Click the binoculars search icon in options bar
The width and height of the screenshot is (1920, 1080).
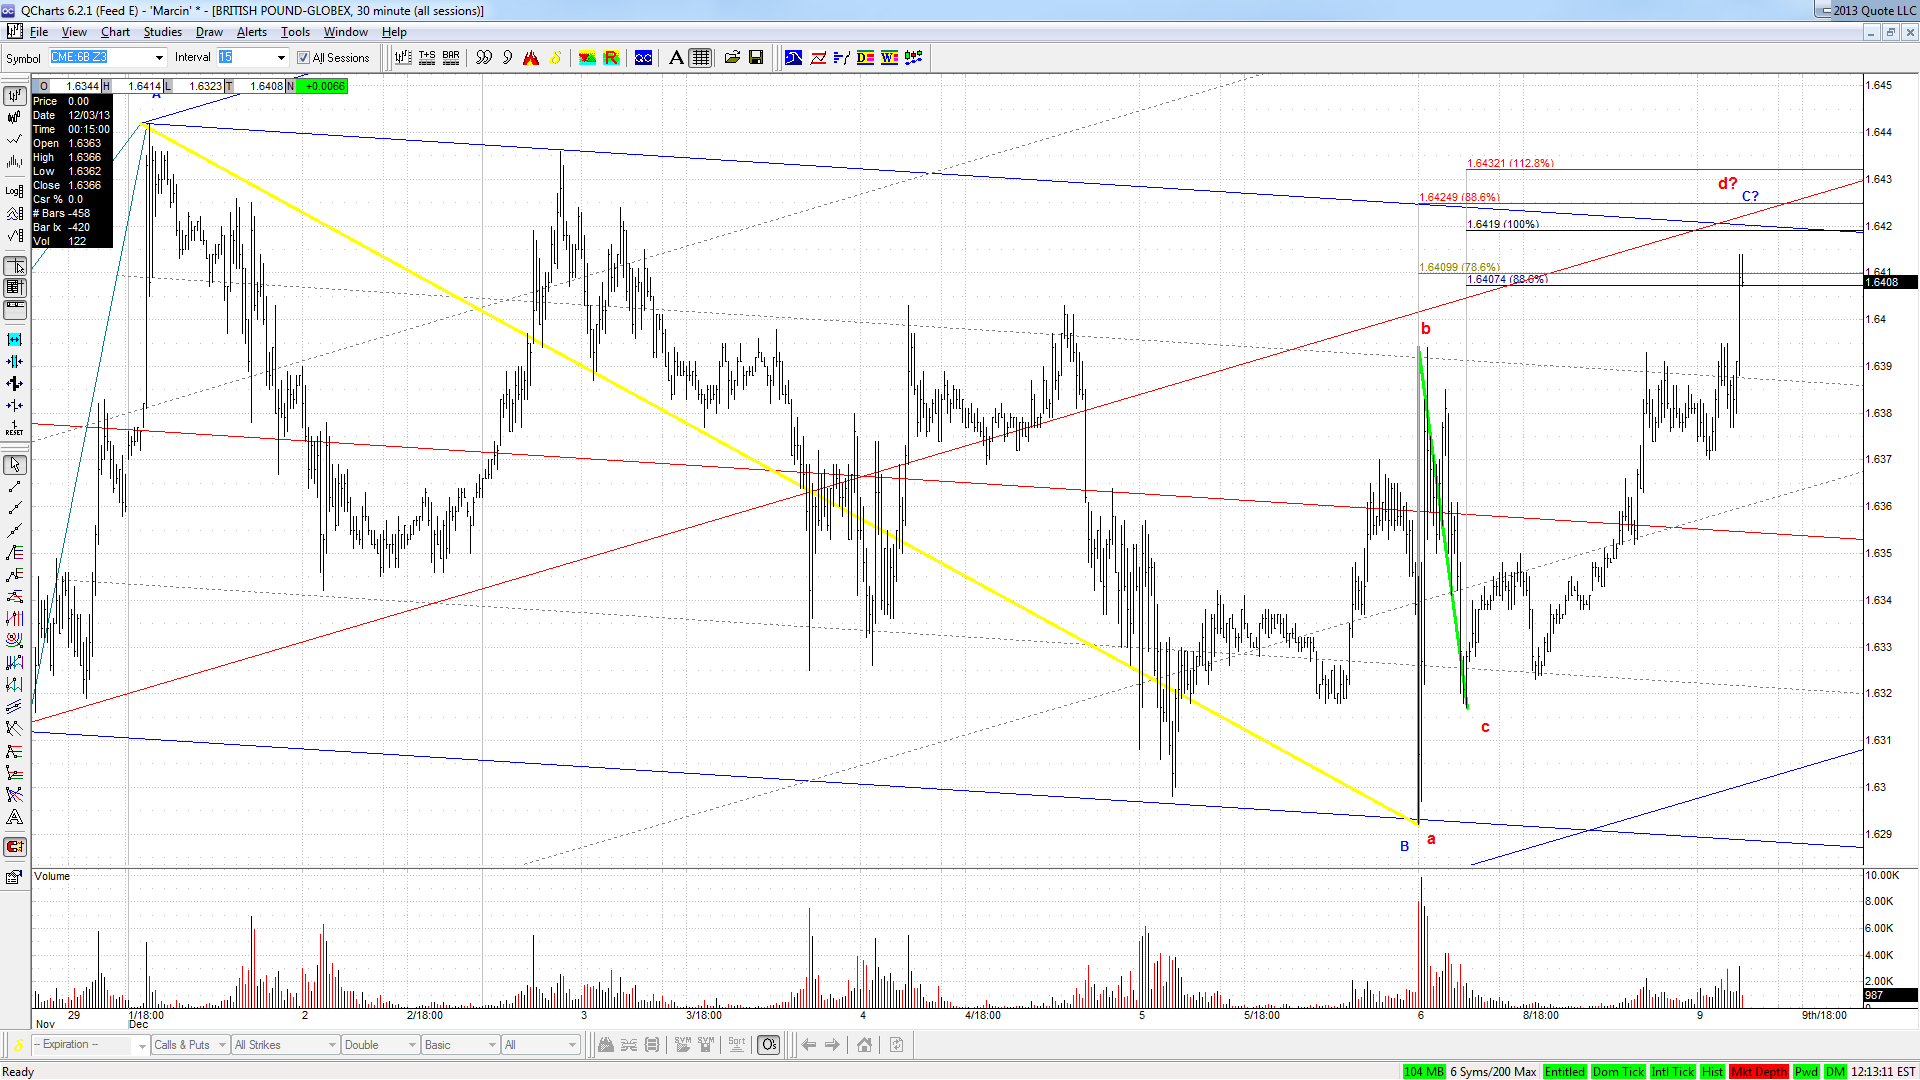605,1045
